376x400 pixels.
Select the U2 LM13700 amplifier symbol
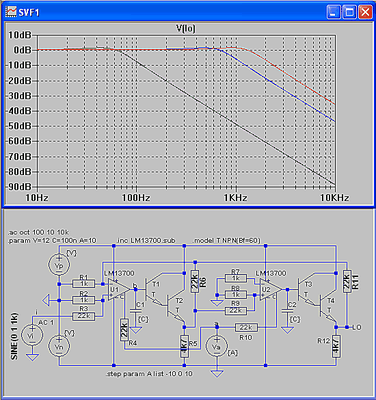point(271,289)
